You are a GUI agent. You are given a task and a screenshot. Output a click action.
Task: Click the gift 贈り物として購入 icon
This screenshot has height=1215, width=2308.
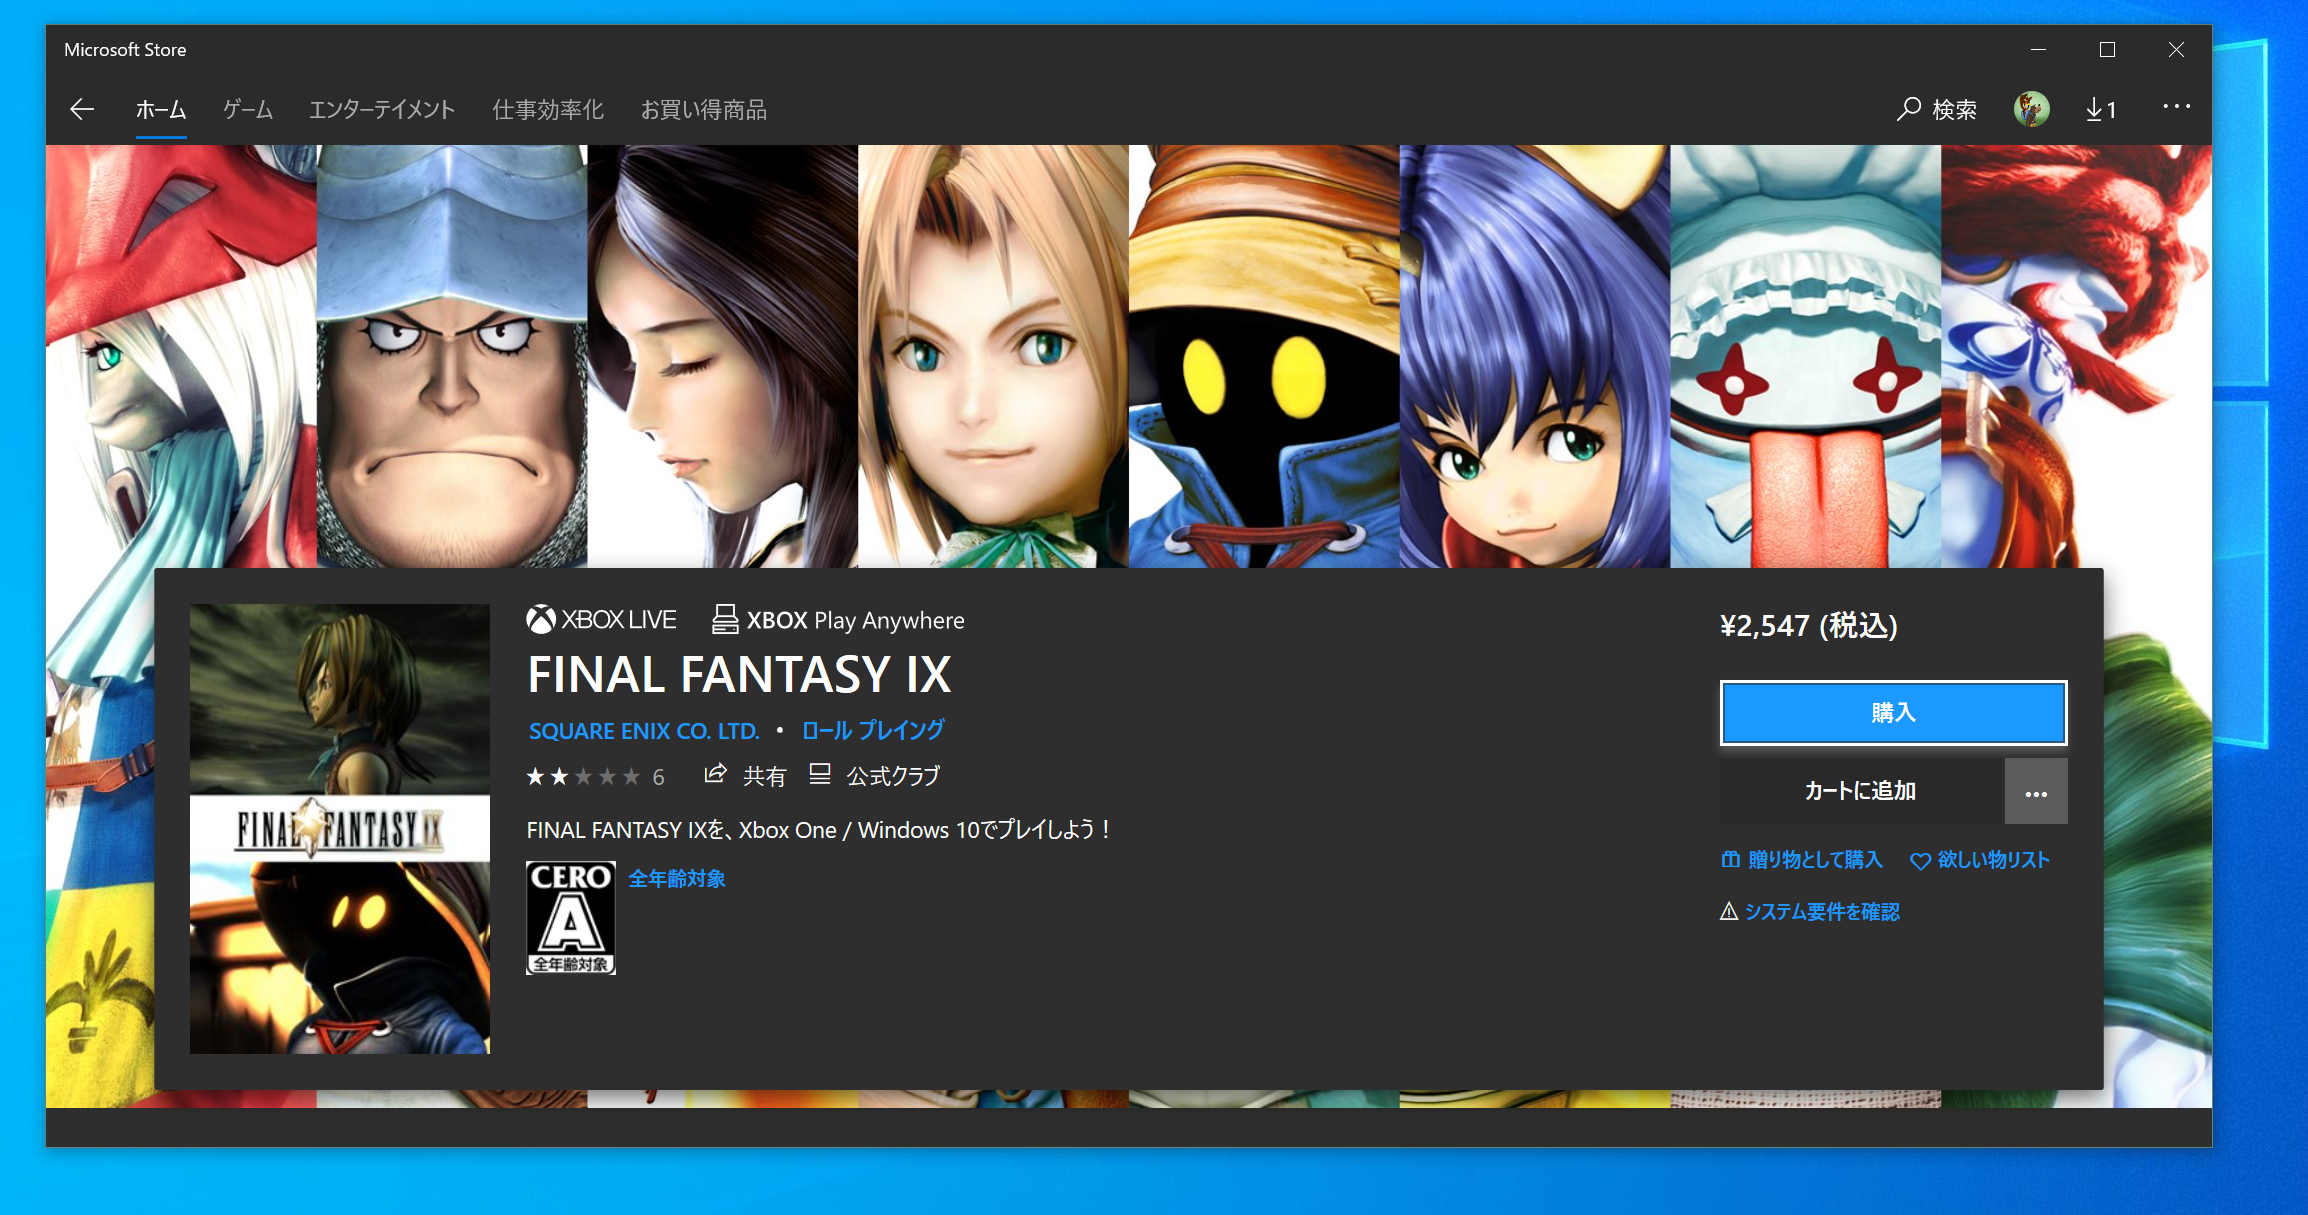(x=1725, y=858)
